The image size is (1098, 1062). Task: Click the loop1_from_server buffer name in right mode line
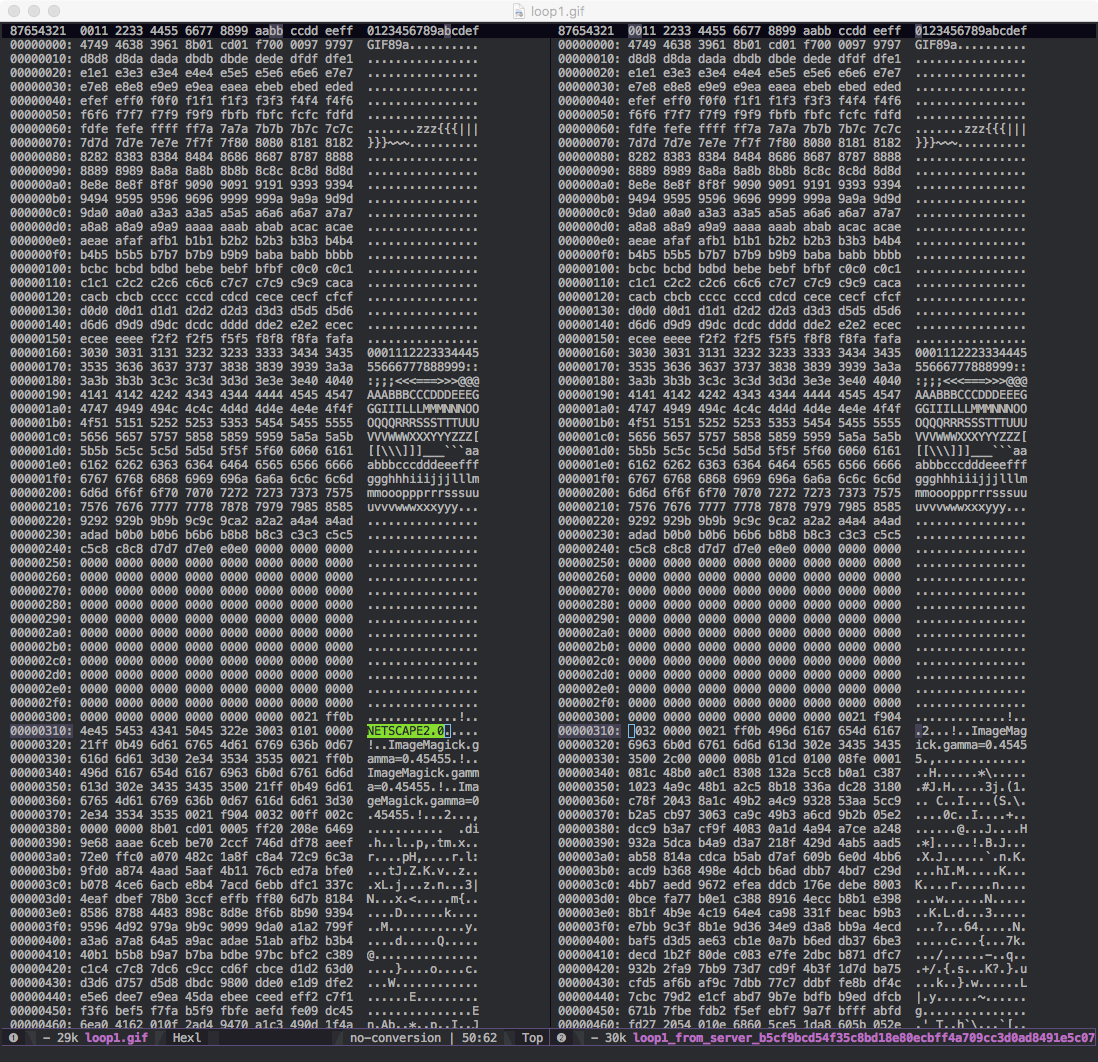(866, 1037)
